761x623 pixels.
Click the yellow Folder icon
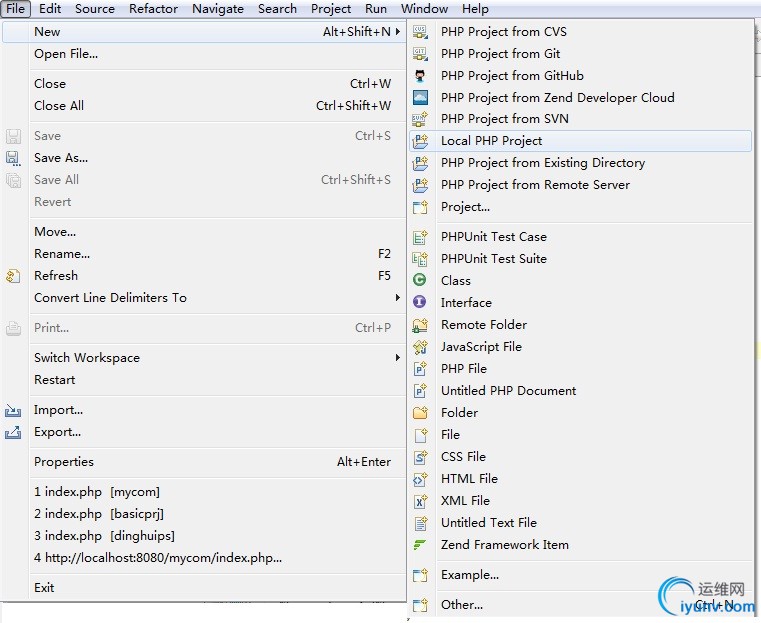point(420,412)
